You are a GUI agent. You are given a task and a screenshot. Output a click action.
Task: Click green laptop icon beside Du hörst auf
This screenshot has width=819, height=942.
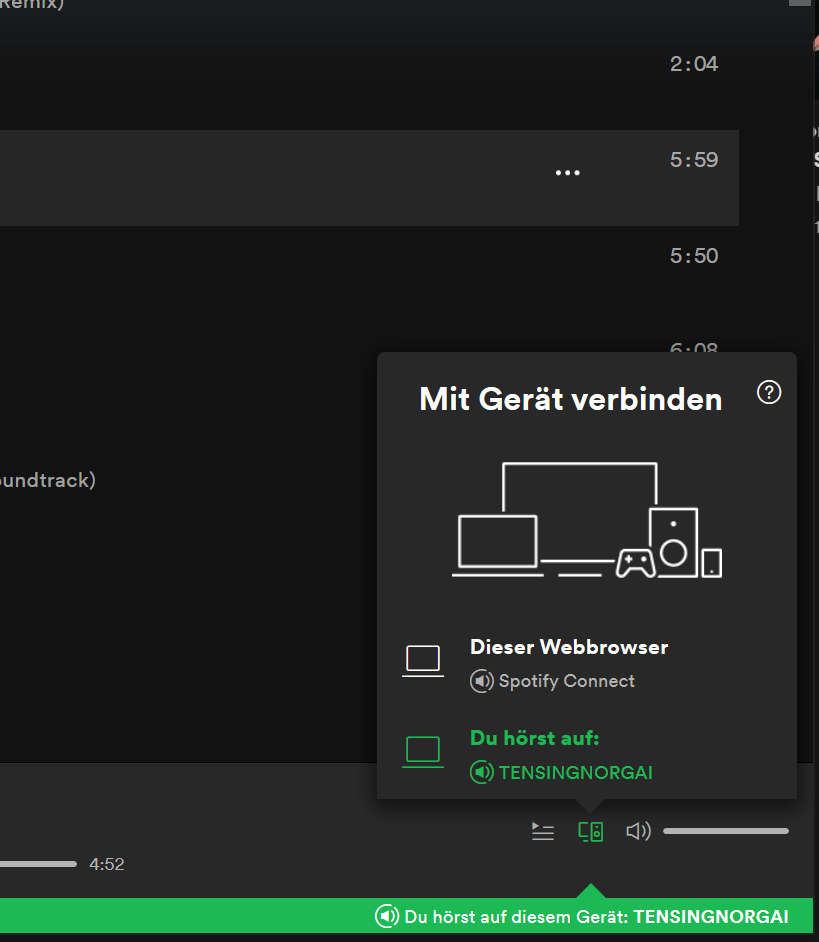point(422,752)
